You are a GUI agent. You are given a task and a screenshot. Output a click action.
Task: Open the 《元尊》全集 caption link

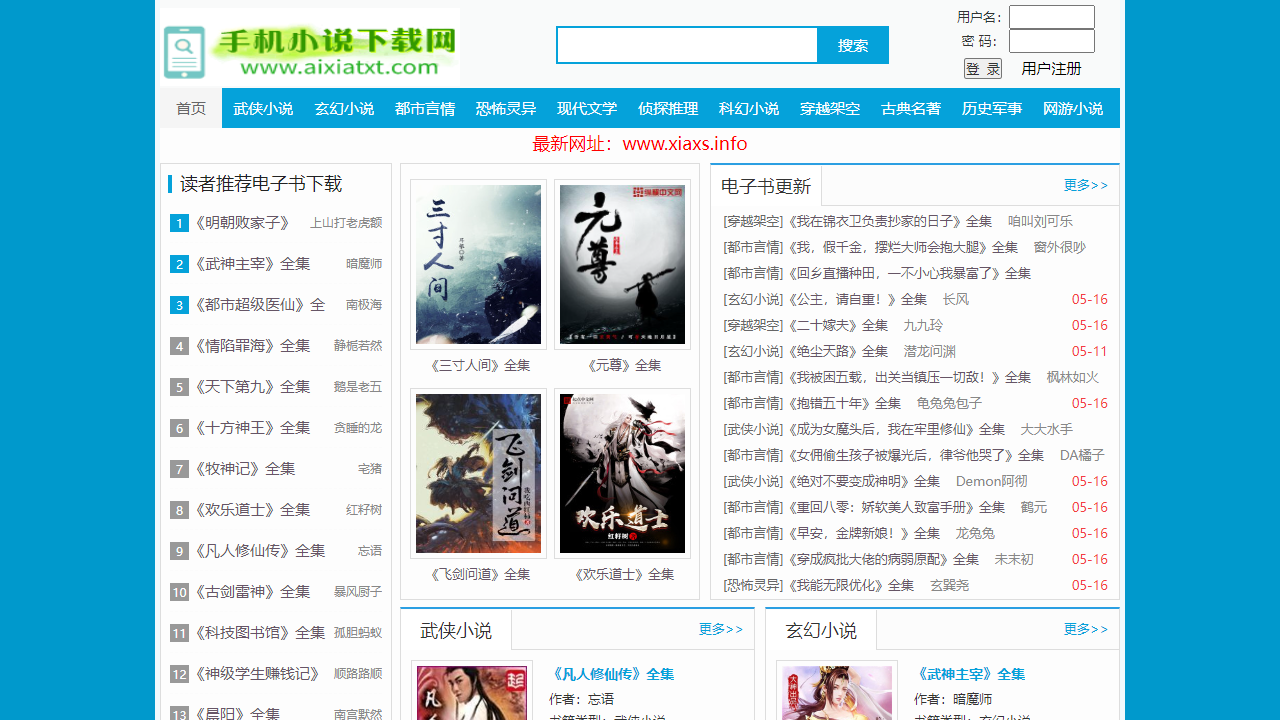(622, 366)
